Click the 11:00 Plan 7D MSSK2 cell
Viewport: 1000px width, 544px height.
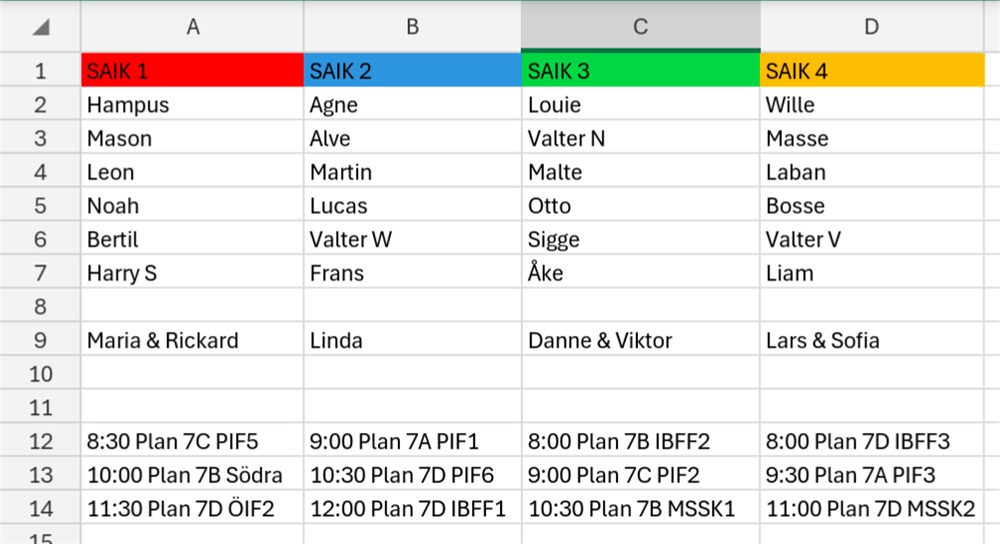872,508
